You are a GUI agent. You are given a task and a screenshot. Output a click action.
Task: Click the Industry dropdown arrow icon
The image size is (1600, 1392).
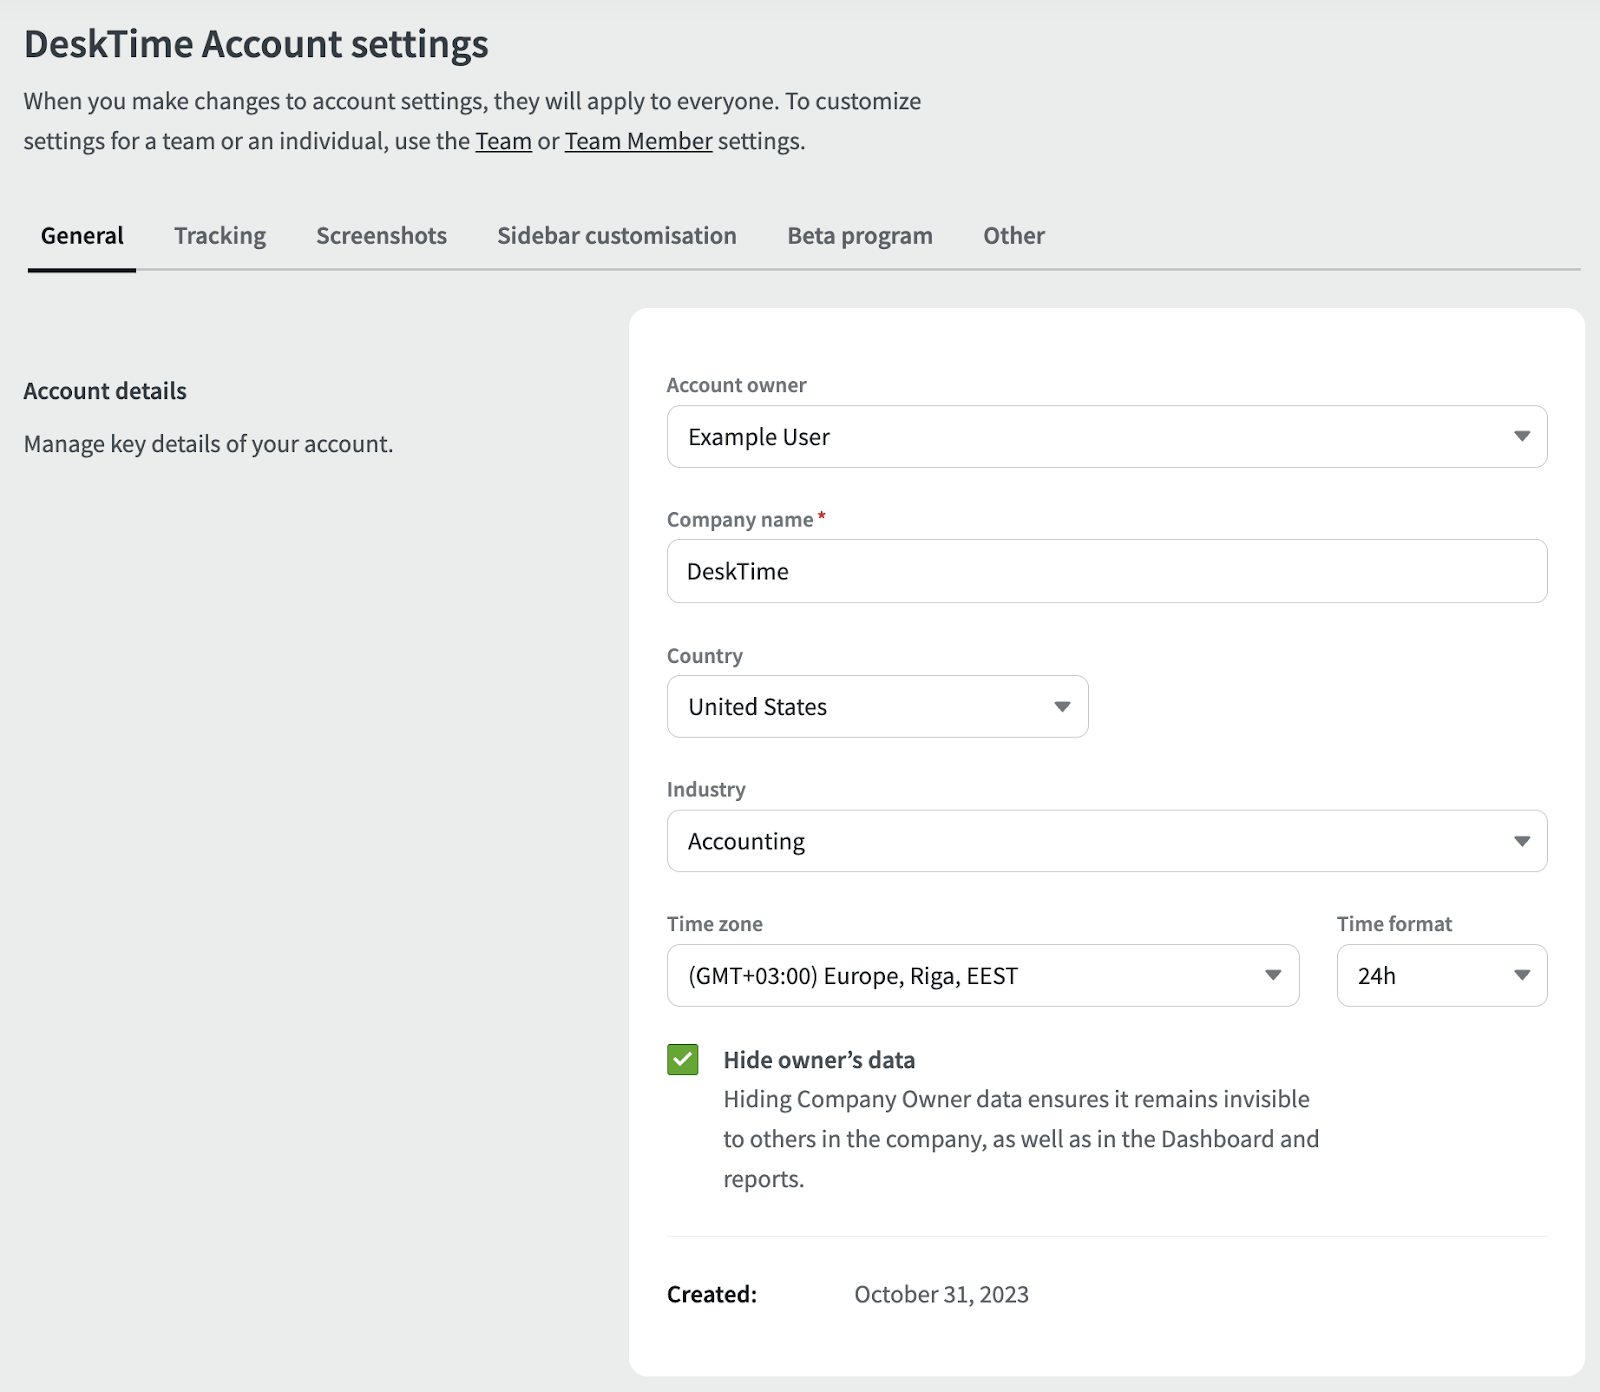[x=1521, y=841]
